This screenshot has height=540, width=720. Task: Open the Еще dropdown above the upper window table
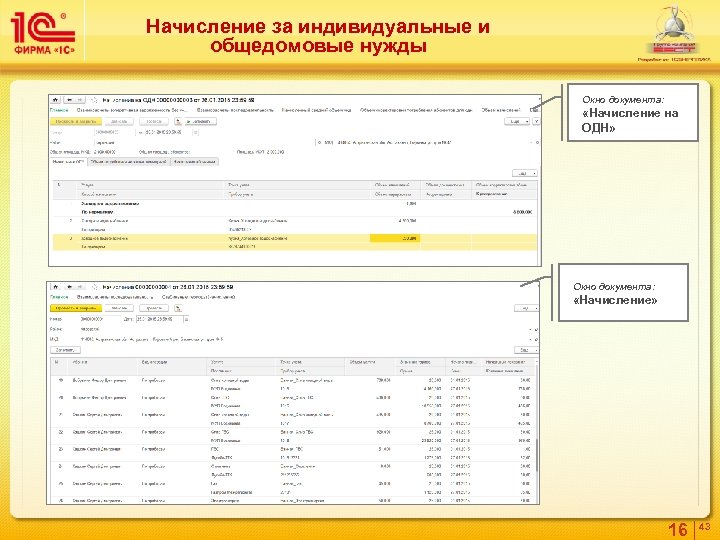(x=525, y=173)
